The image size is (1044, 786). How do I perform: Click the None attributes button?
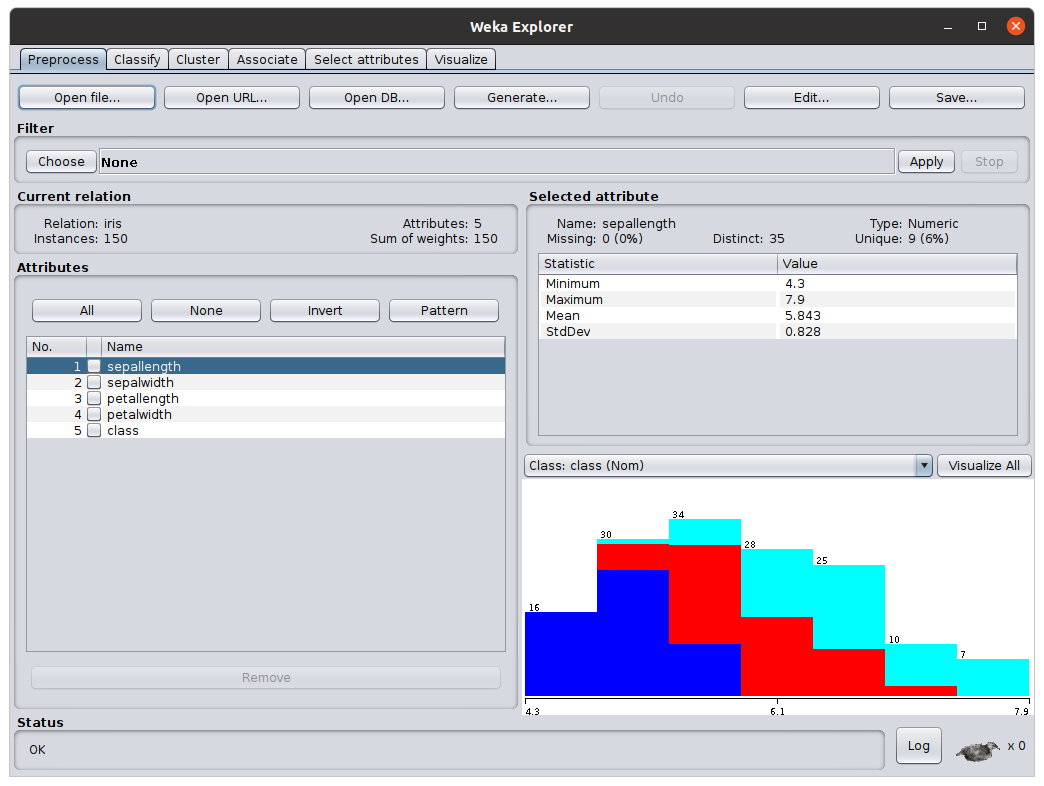pos(206,311)
